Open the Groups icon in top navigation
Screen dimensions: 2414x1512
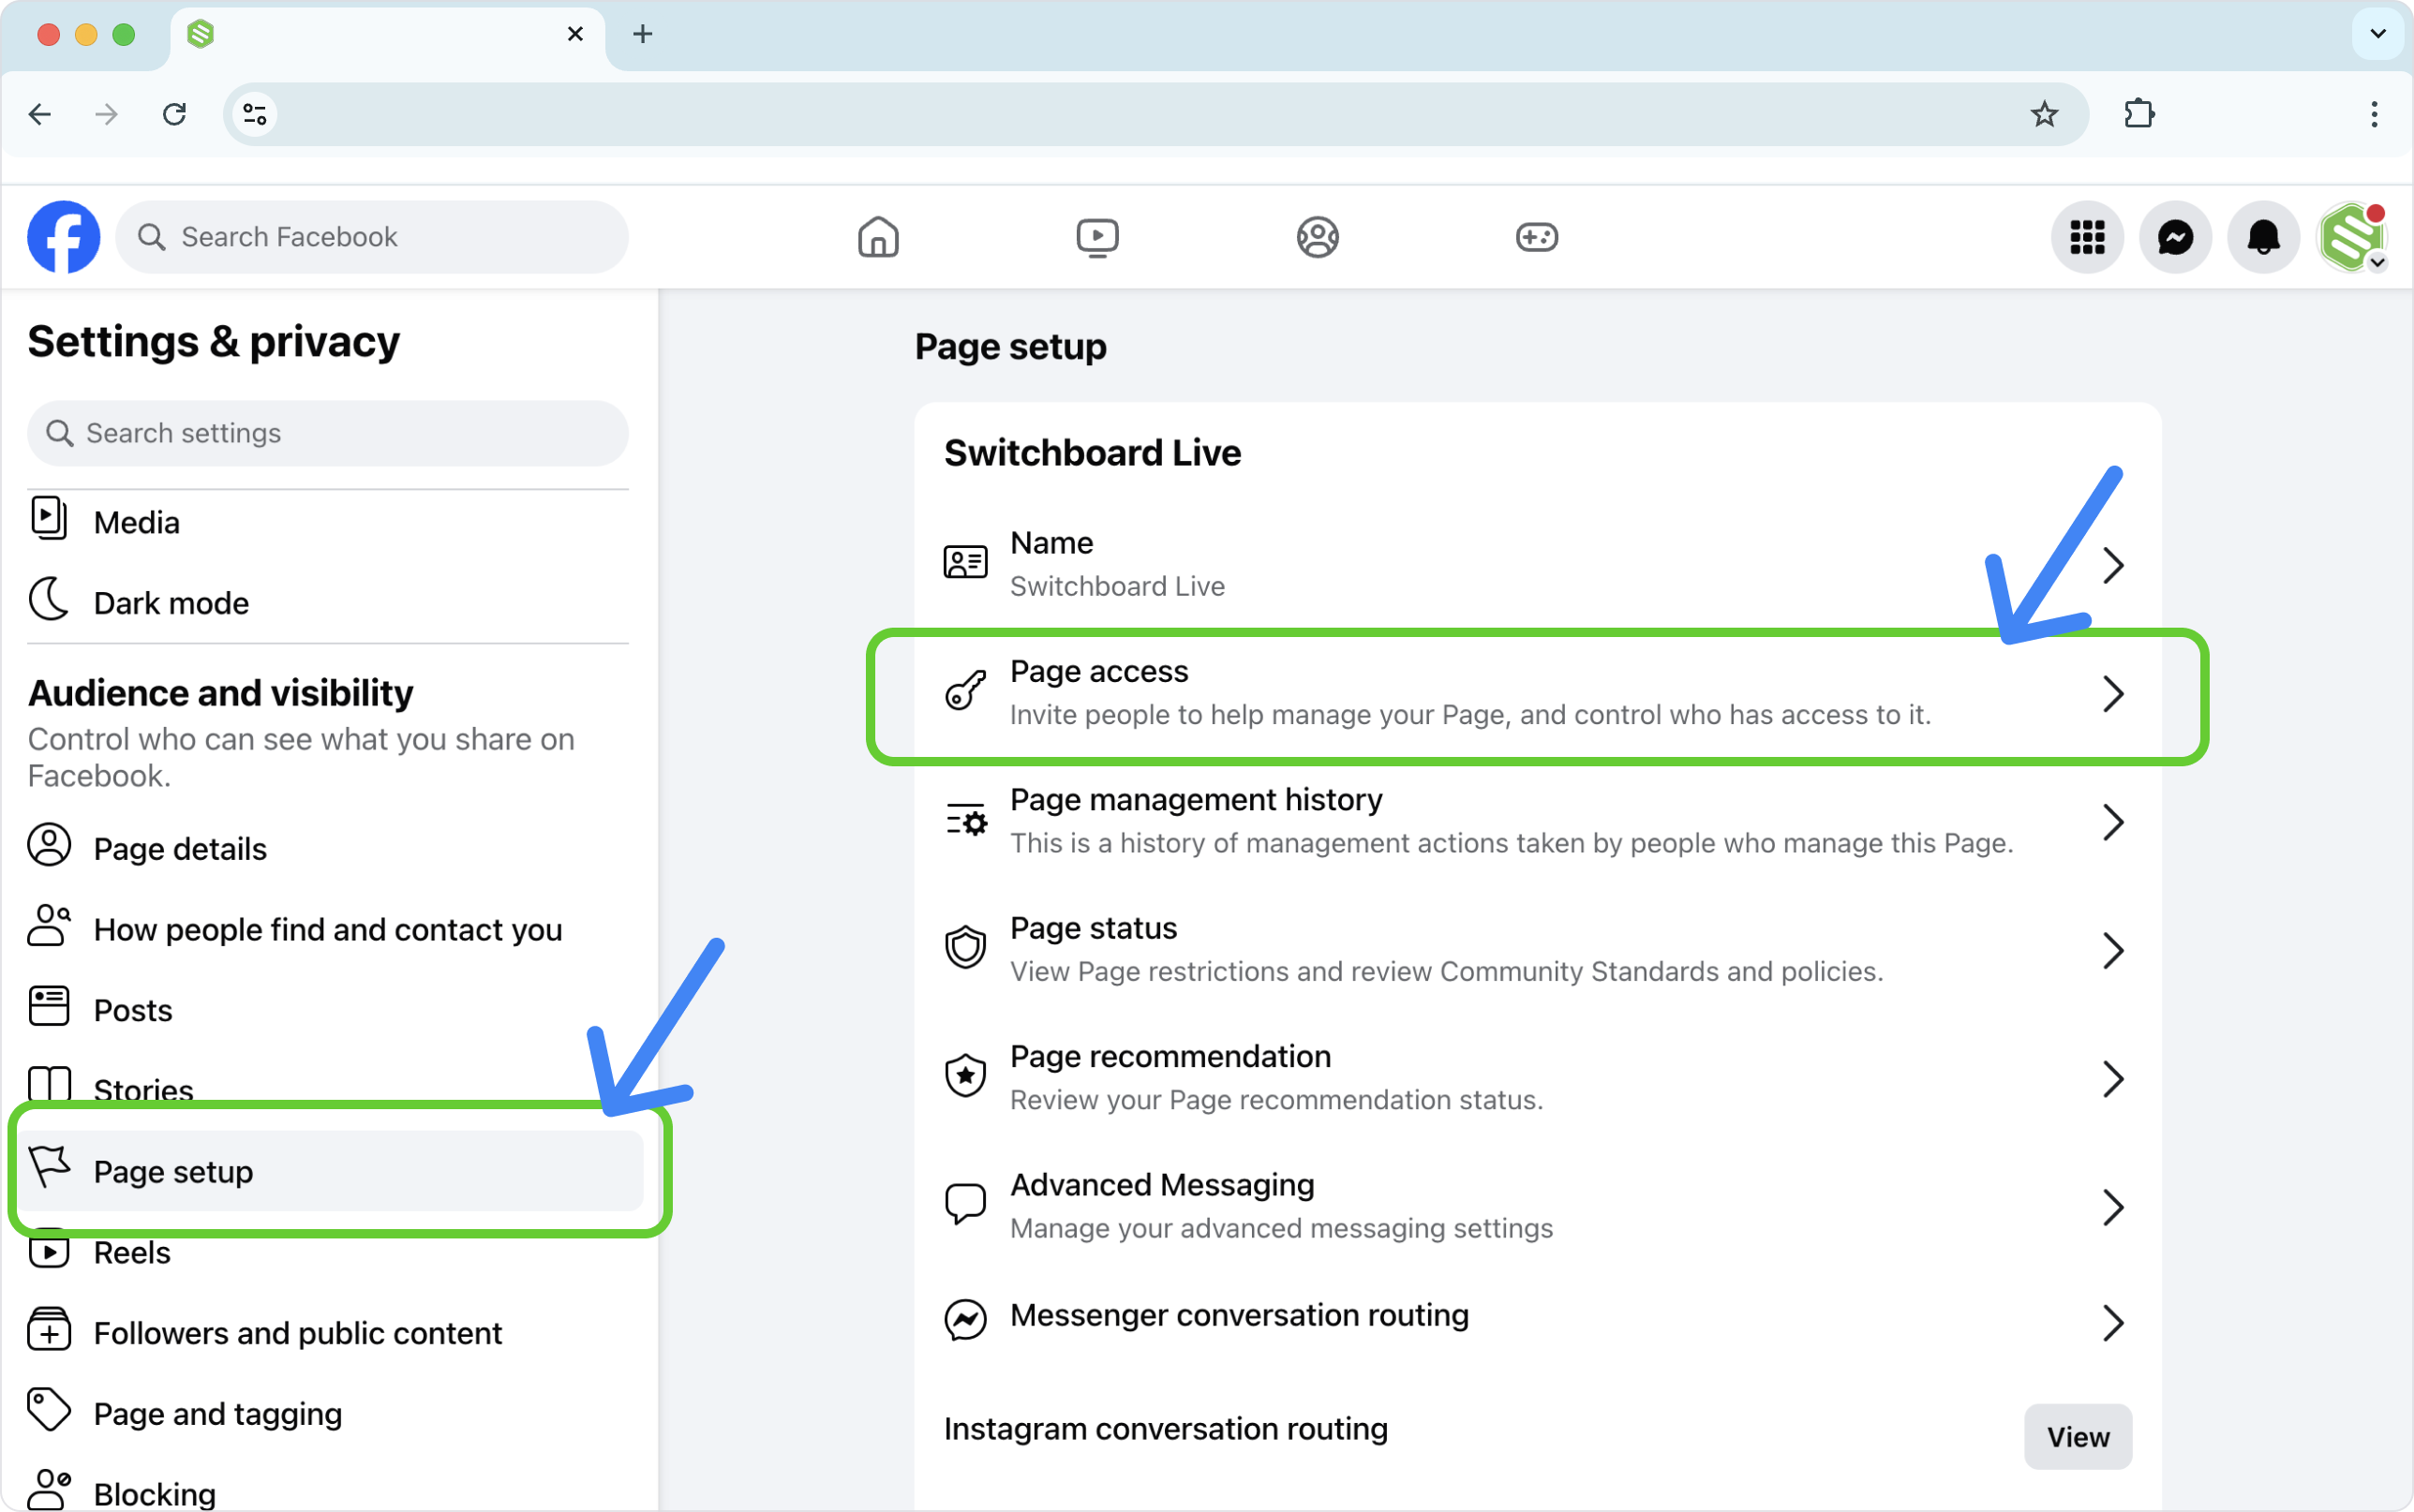1317,237
